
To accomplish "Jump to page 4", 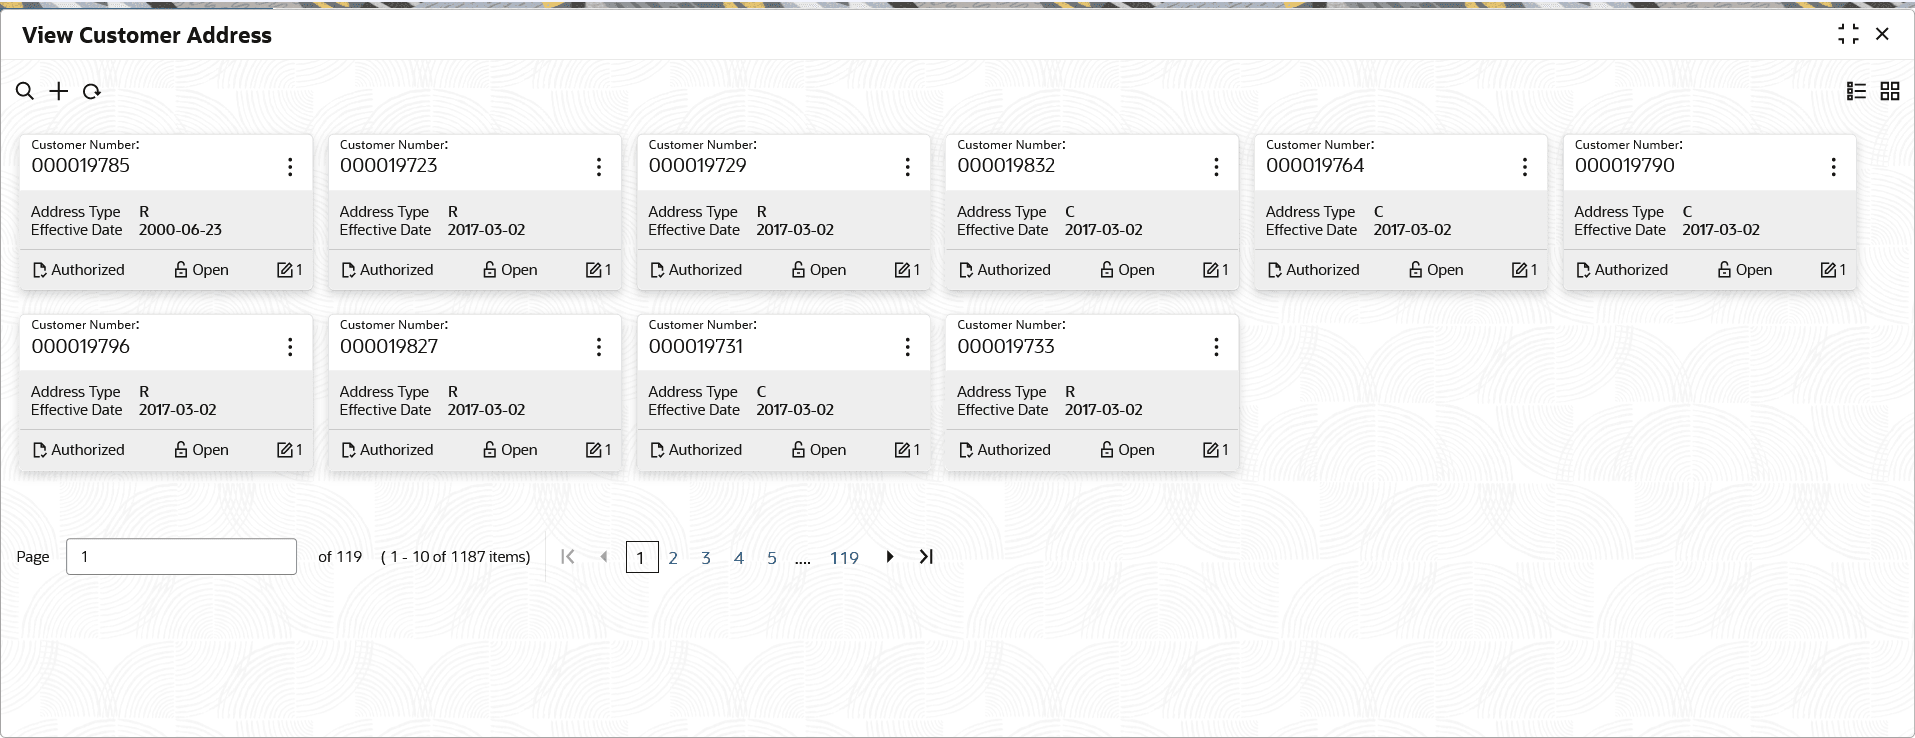I will 739,558.
